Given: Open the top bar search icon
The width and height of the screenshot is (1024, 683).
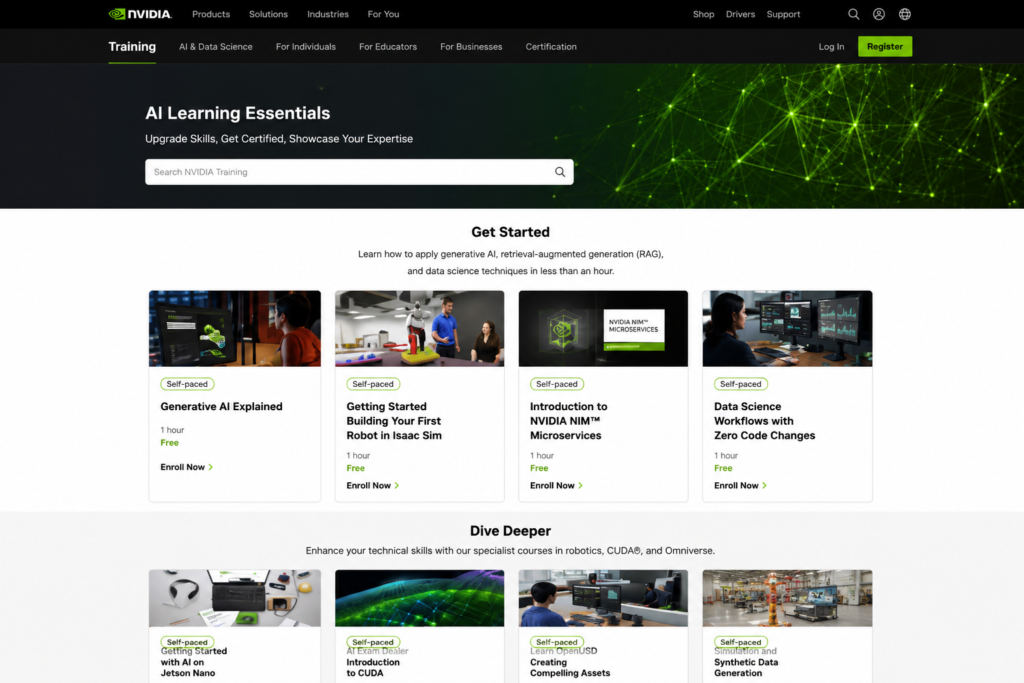Looking at the screenshot, I should [x=853, y=14].
